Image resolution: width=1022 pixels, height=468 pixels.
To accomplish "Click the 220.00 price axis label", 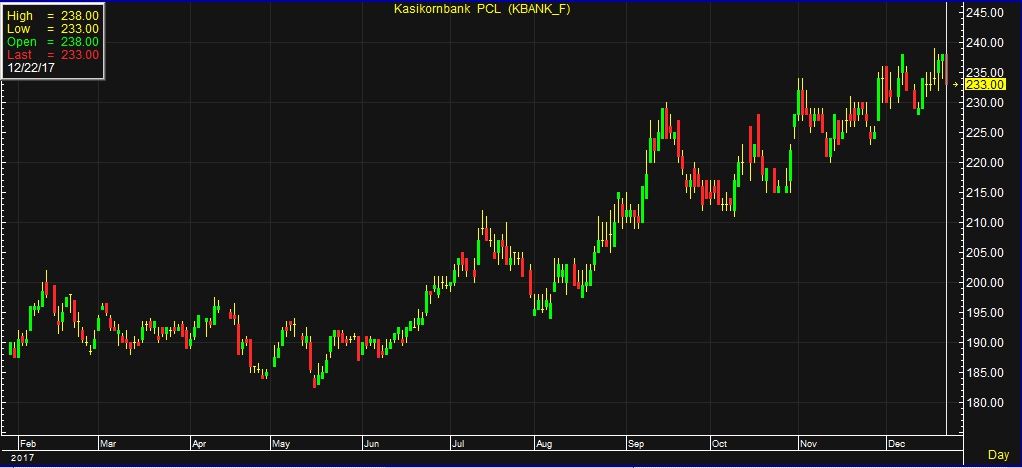I will click(985, 163).
